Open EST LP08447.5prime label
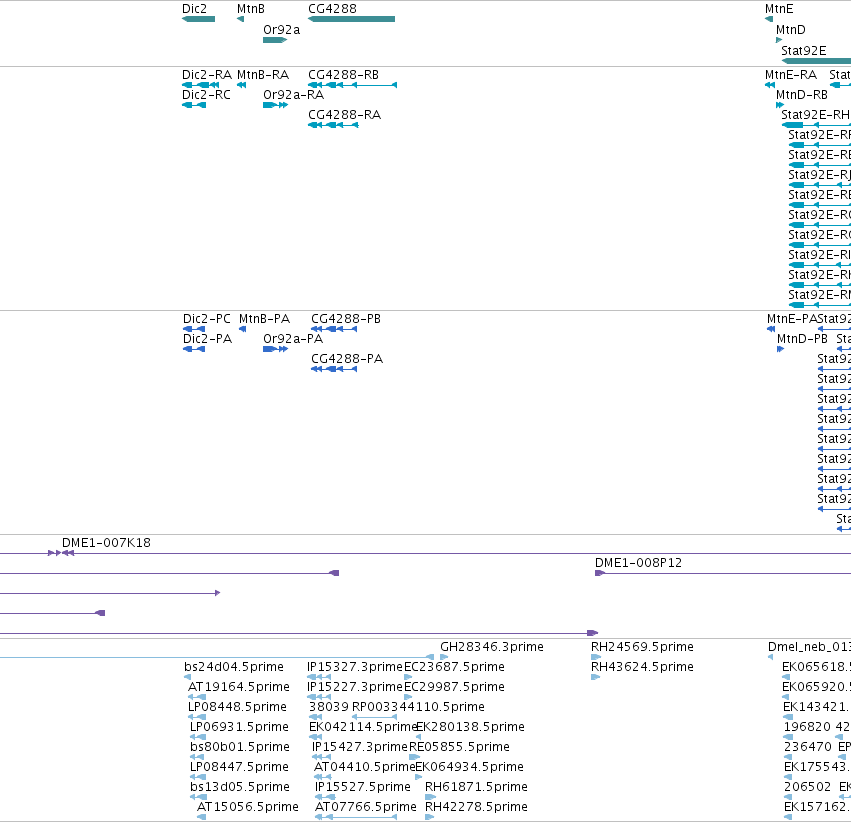The width and height of the screenshot is (851, 822). pyautogui.click(x=239, y=767)
